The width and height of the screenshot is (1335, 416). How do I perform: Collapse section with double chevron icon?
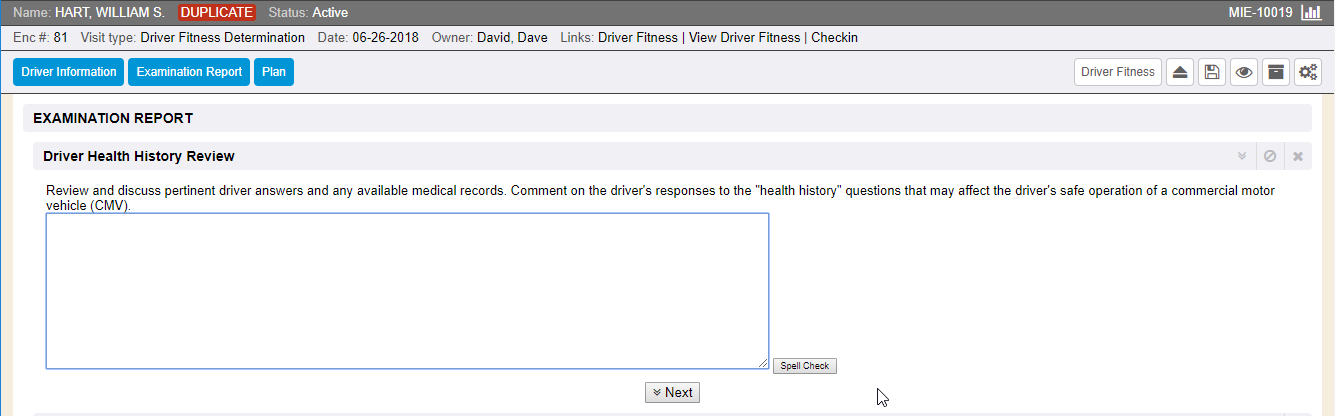1242,156
